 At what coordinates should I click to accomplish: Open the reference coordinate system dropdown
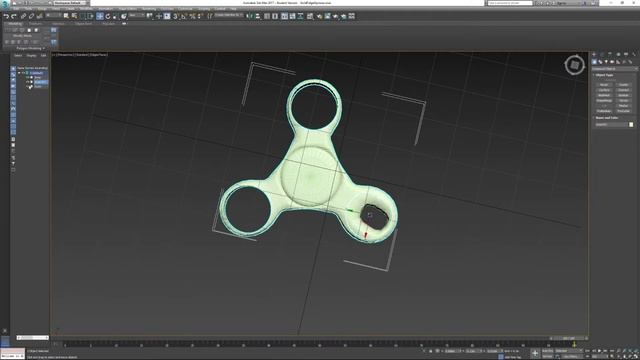coord(137,15)
